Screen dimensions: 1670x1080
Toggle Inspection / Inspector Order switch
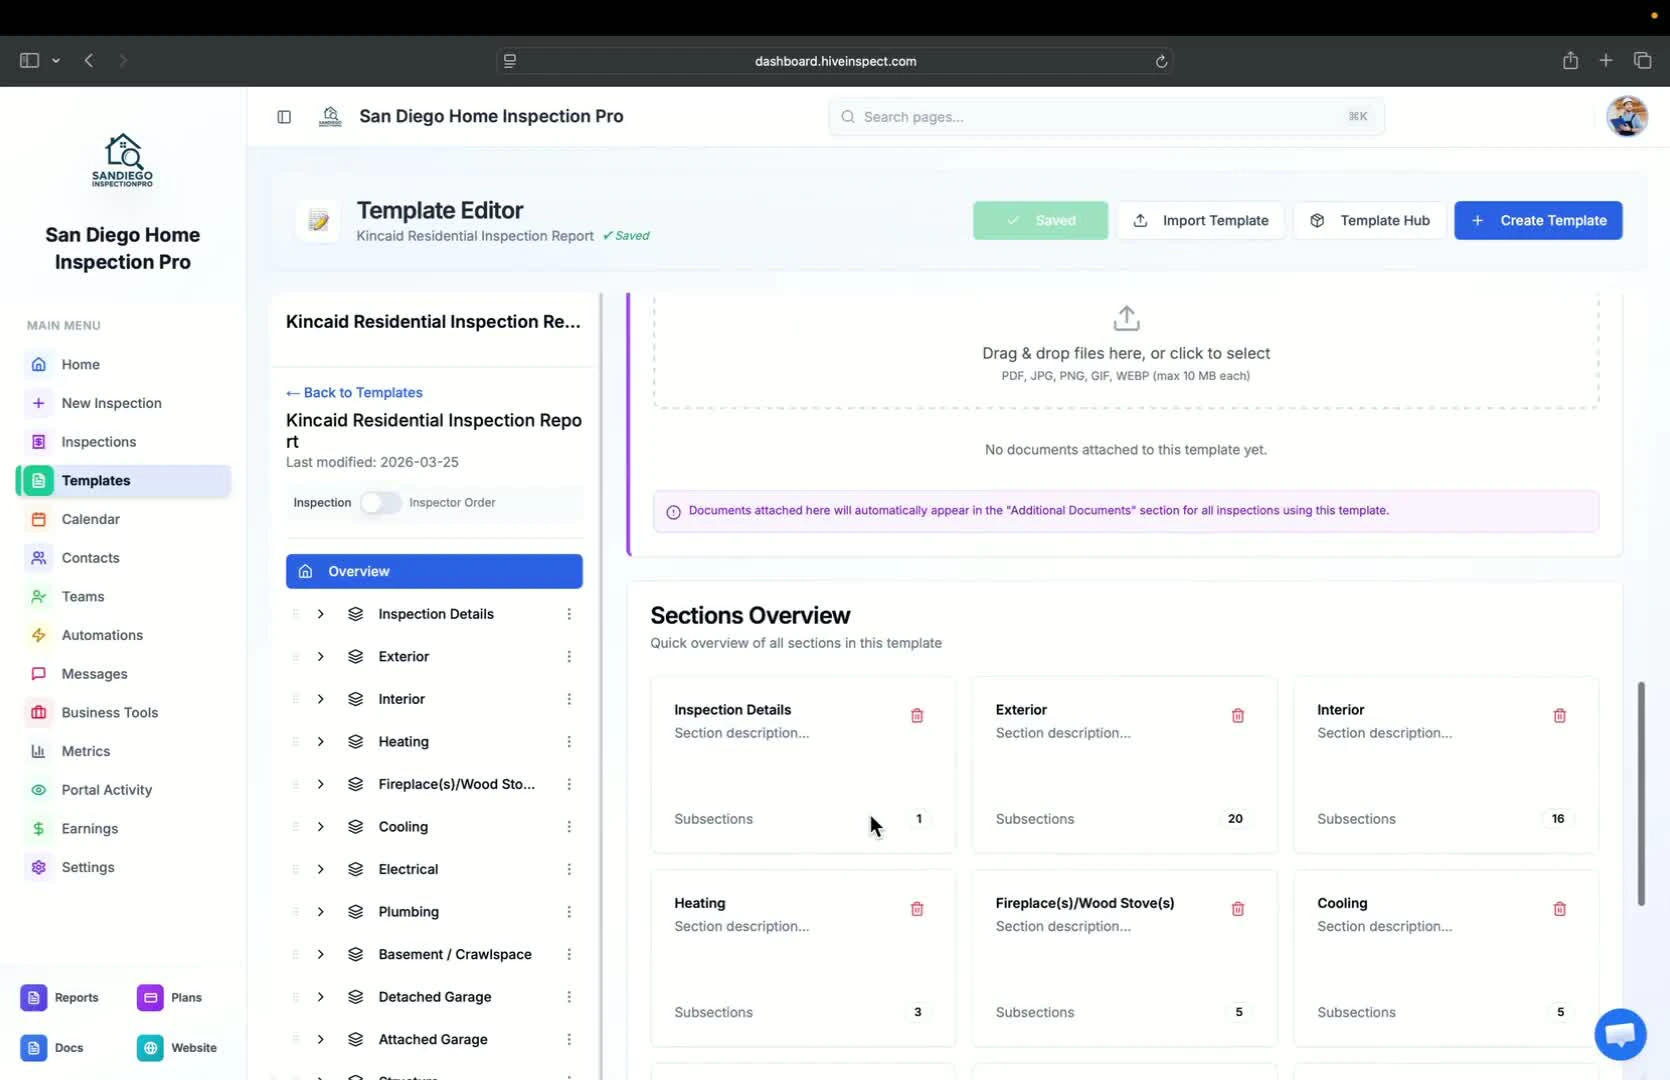(x=380, y=503)
